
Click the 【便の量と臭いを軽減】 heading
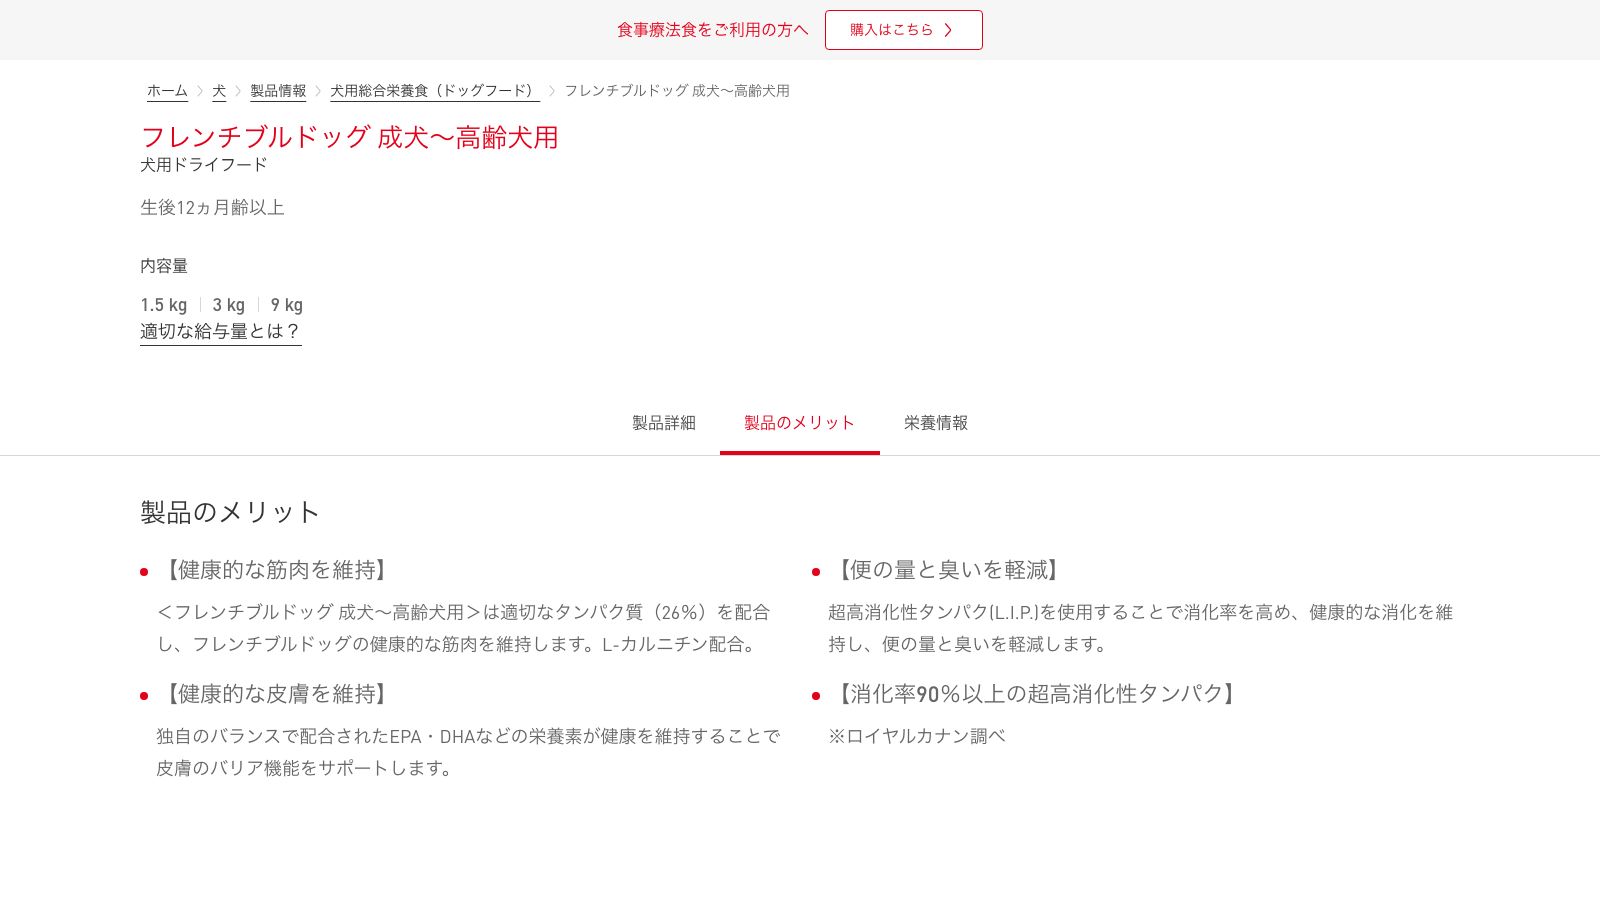click(x=948, y=570)
